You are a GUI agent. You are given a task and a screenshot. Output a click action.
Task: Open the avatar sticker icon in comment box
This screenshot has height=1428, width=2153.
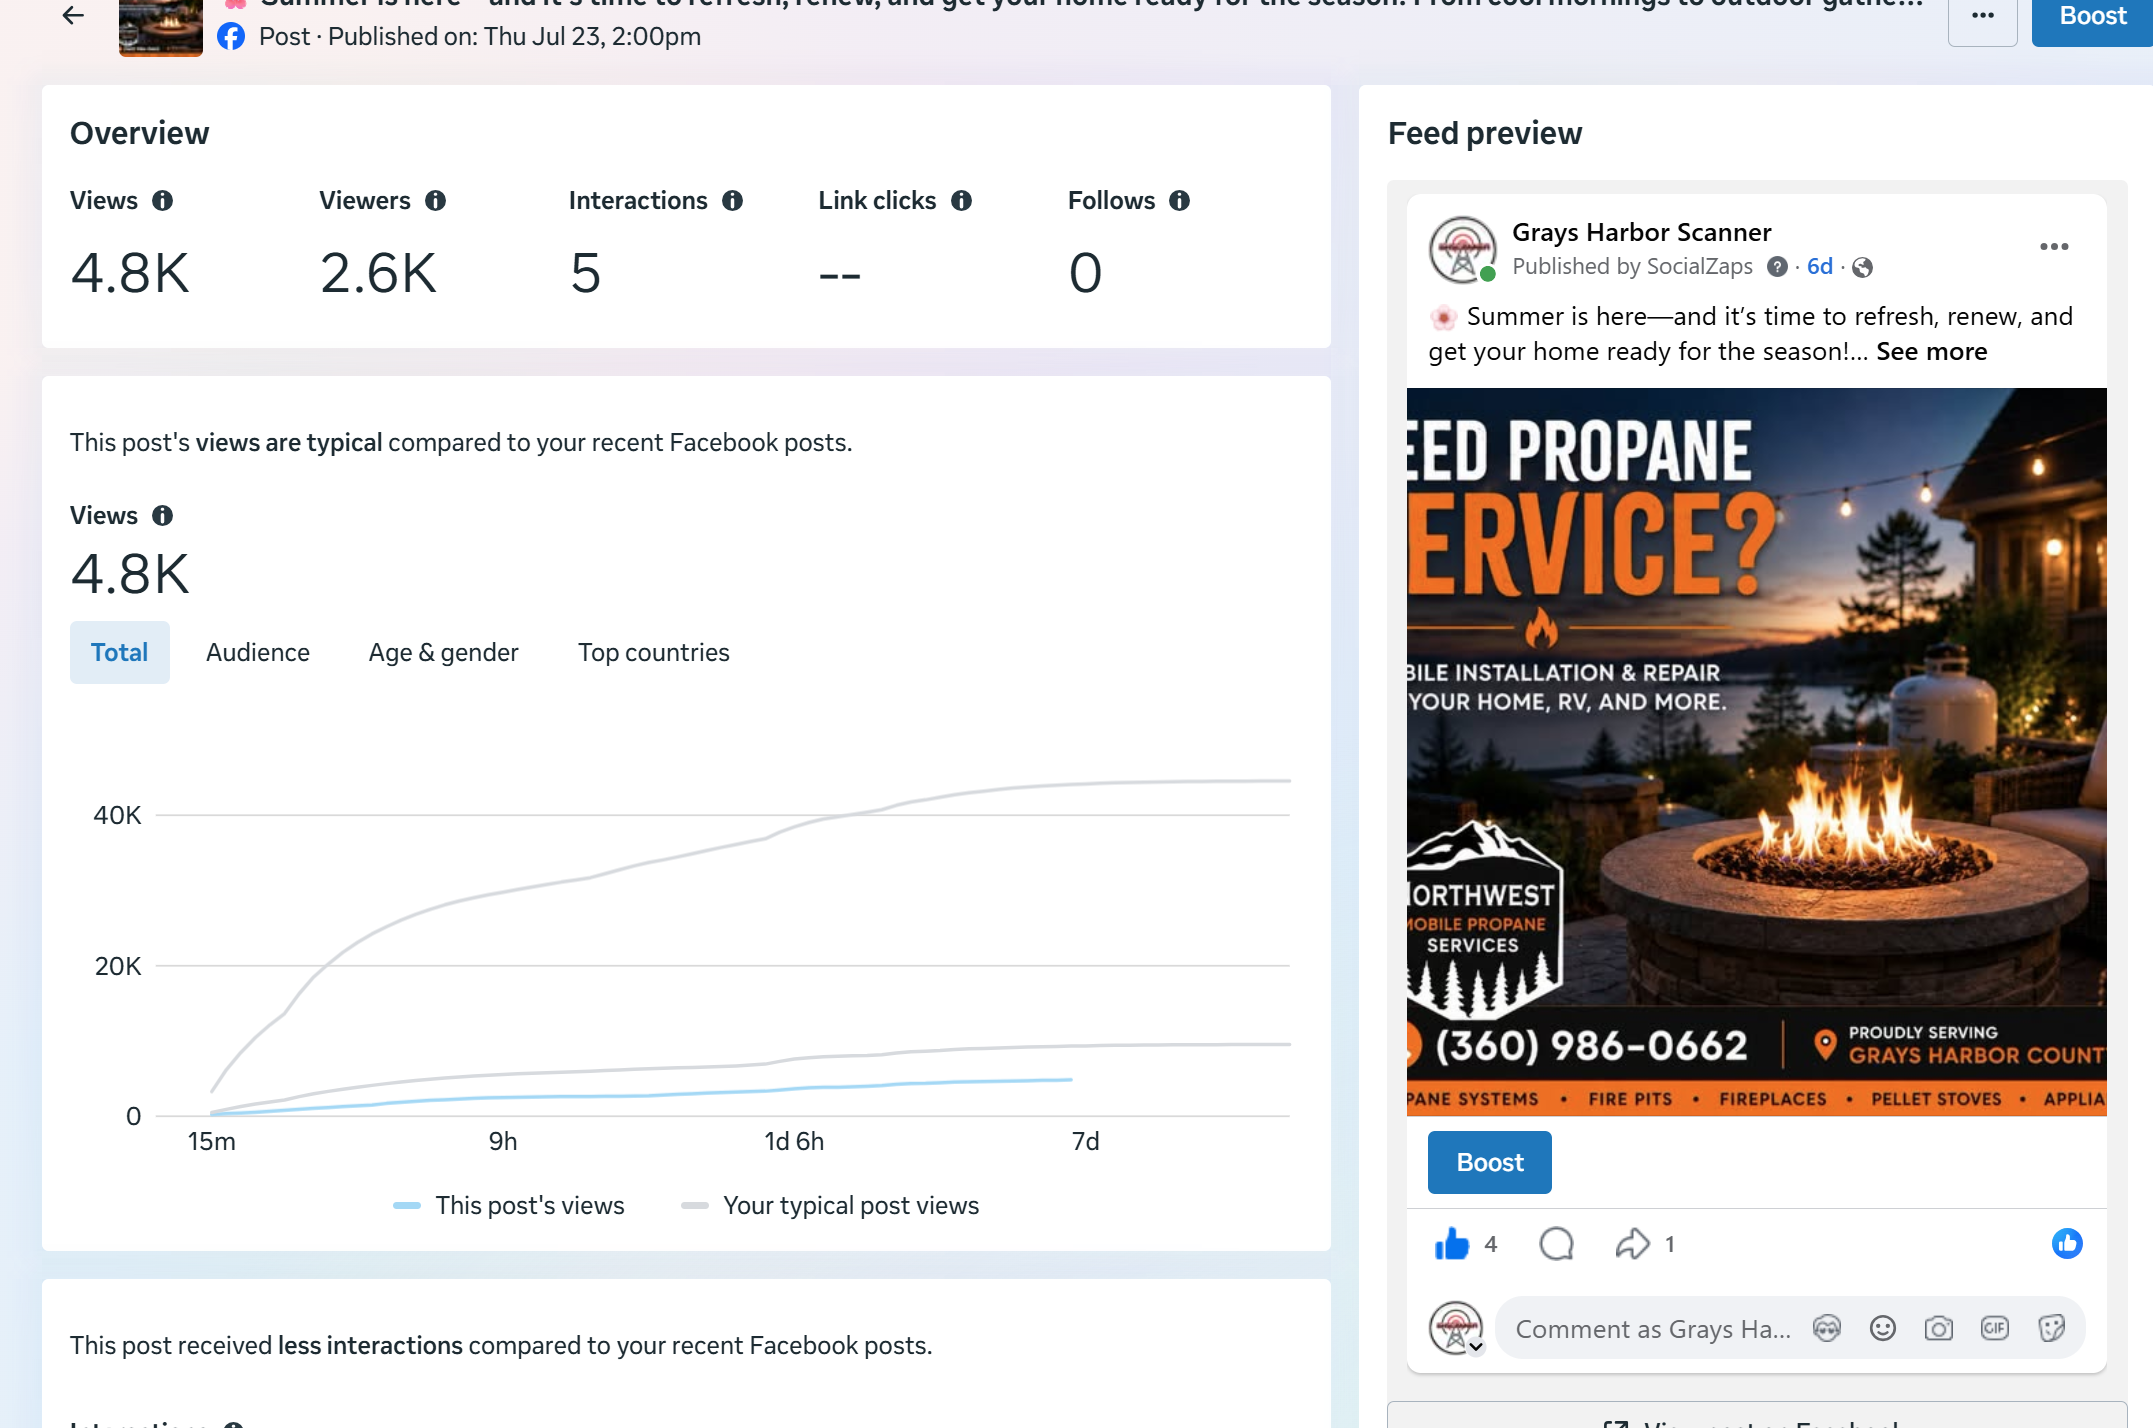[x=1827, y=1329]
